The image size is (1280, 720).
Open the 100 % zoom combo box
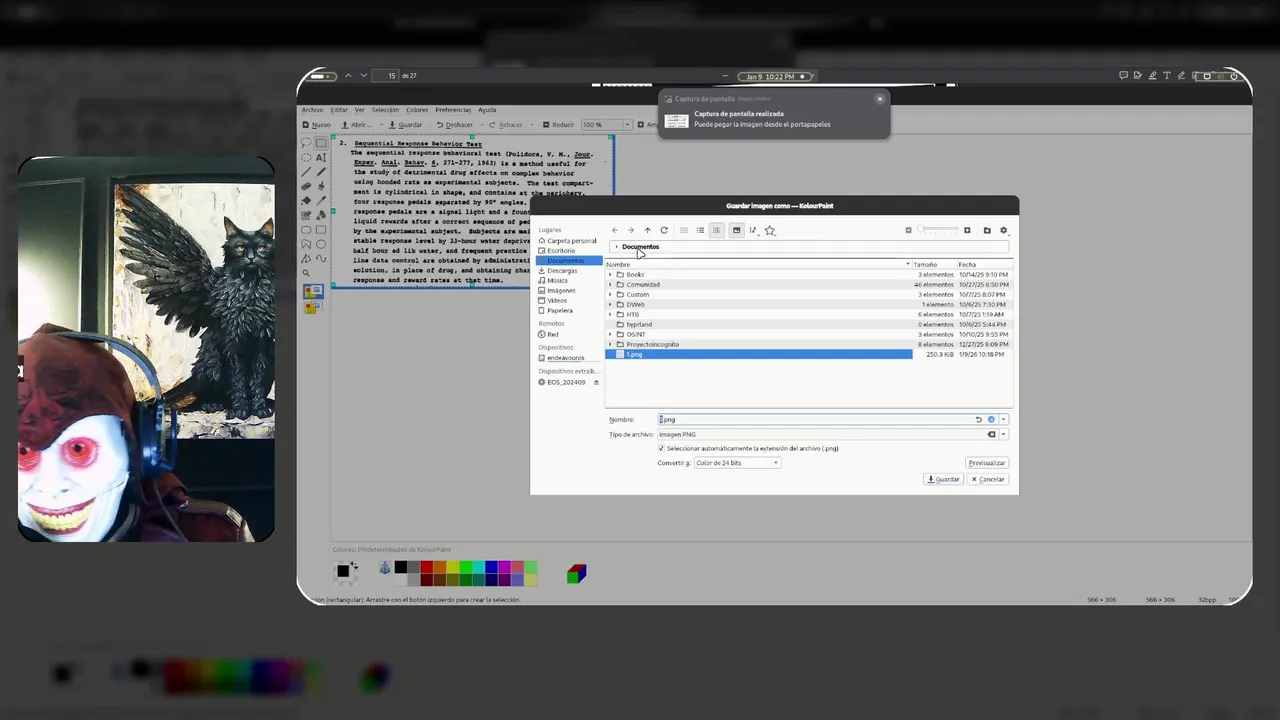pos(607,125)
